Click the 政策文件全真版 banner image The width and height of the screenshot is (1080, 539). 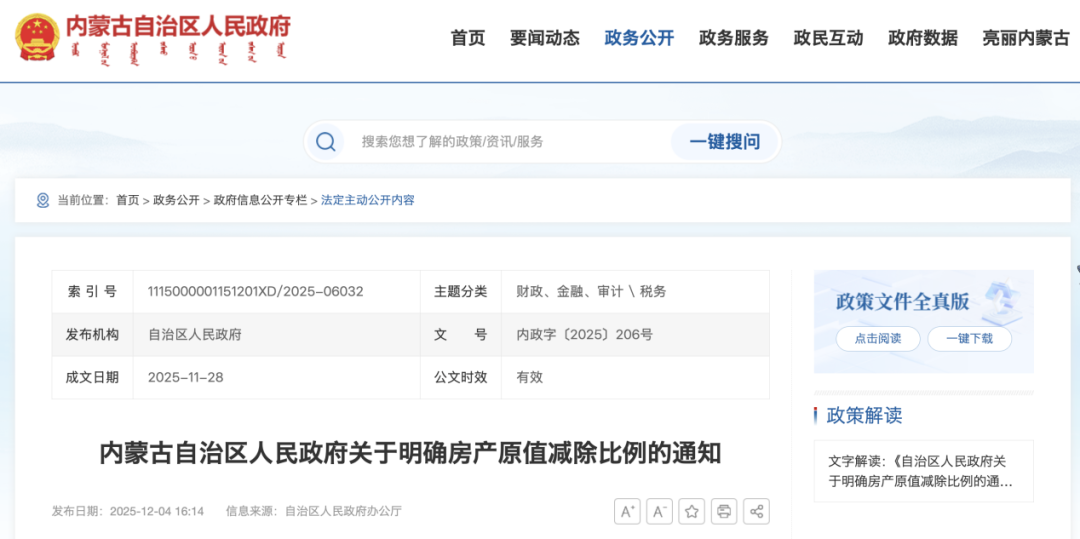922,301
